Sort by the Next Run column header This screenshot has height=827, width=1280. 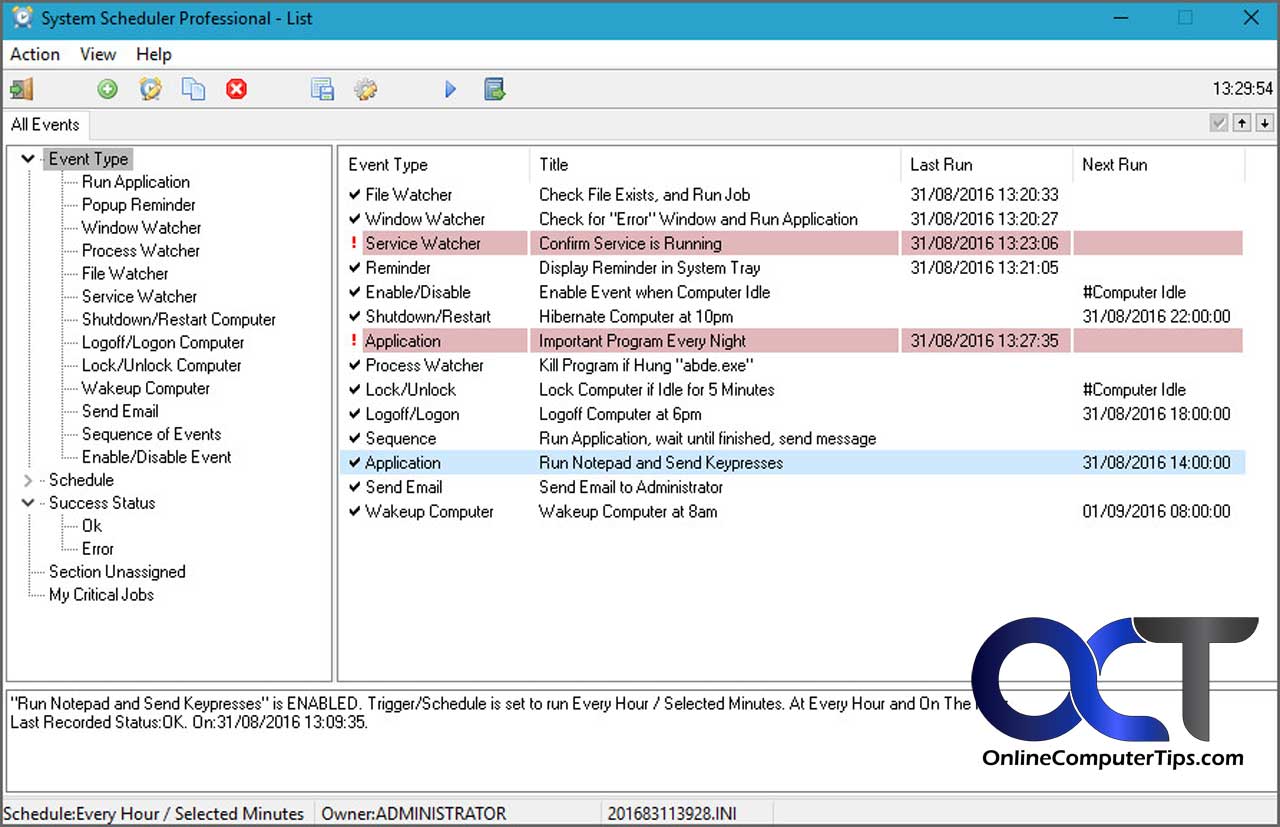1159,165
